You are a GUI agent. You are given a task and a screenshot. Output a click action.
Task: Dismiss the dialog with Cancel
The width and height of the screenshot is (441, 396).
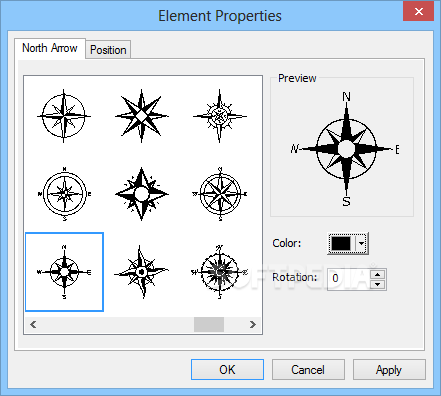[x=308, y=369]
